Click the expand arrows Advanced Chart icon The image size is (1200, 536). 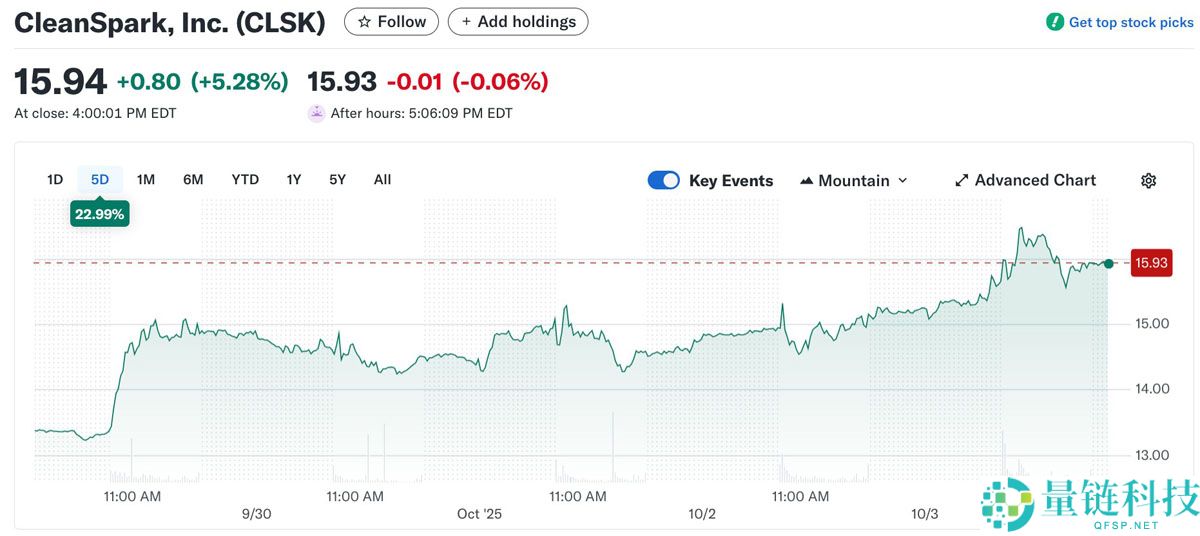pyautogui.click(x=962, y=181)
